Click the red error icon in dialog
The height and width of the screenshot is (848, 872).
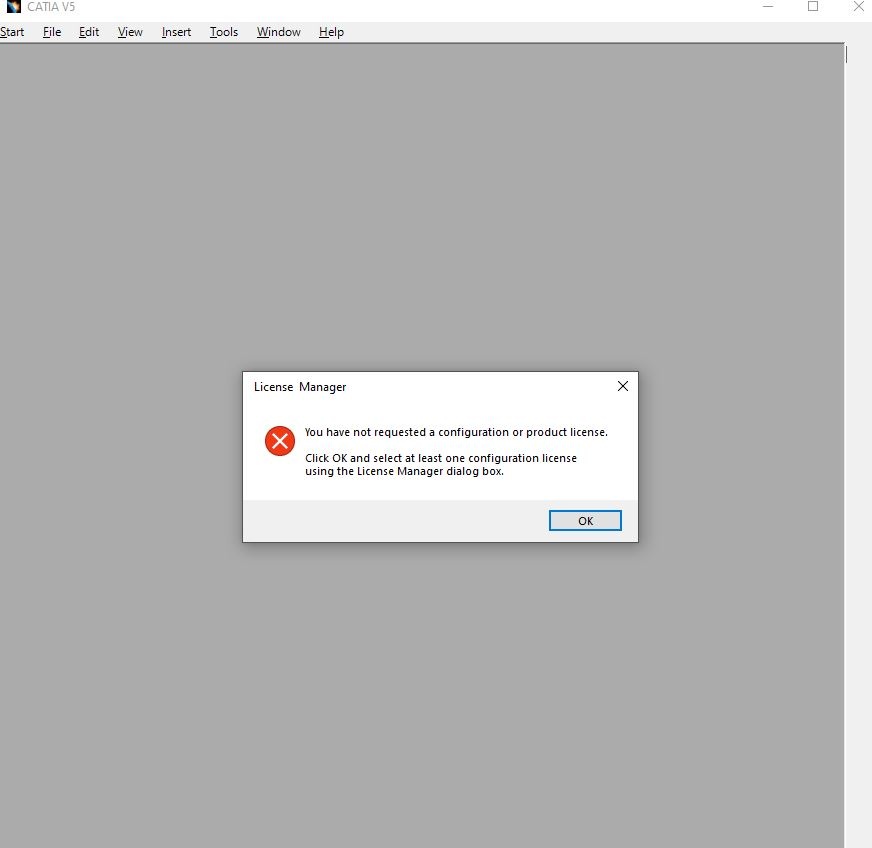(x=280, y=441)
